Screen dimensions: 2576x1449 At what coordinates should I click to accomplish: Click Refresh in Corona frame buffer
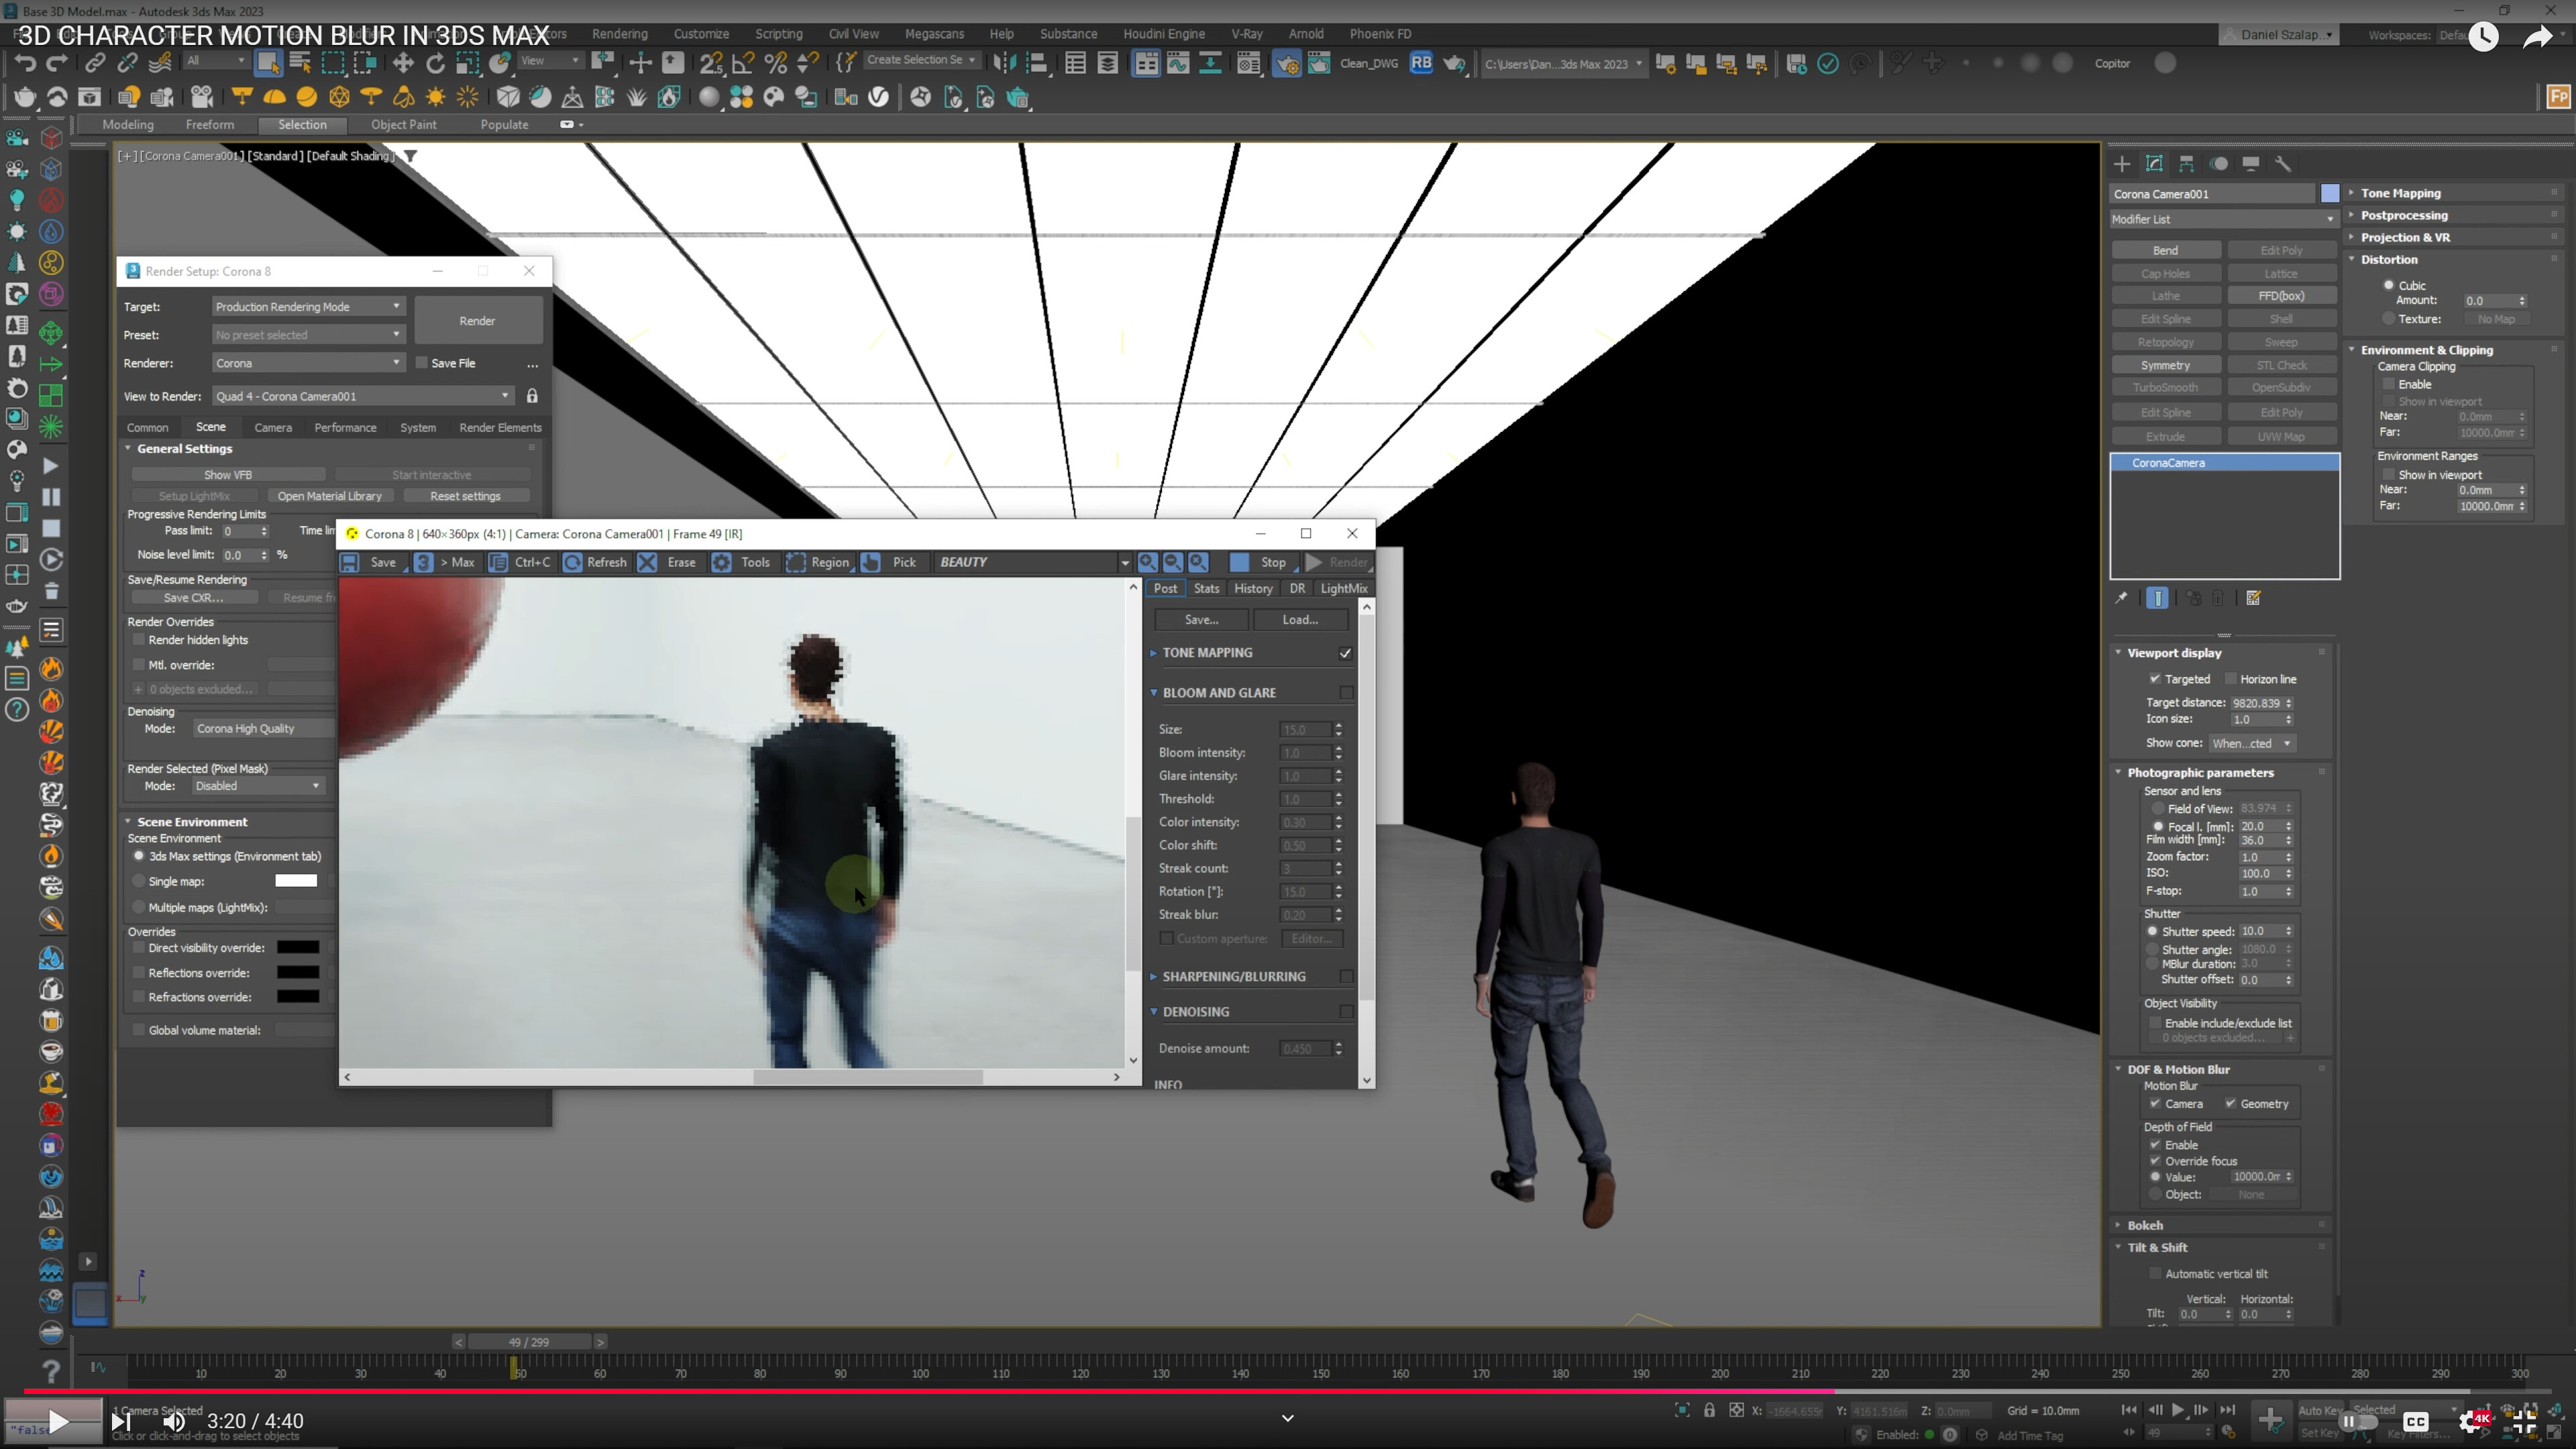[595, 562]
